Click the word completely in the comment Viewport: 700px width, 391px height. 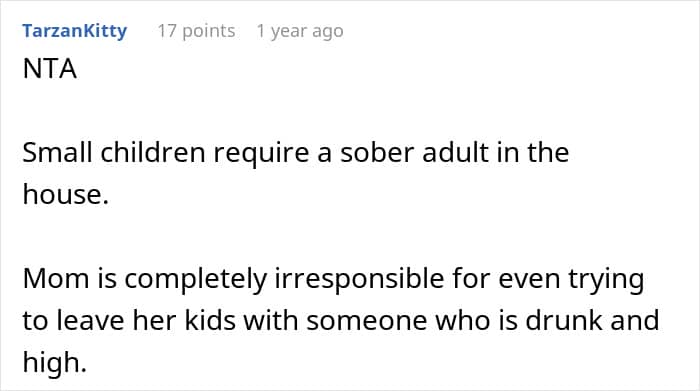[195, 281]
